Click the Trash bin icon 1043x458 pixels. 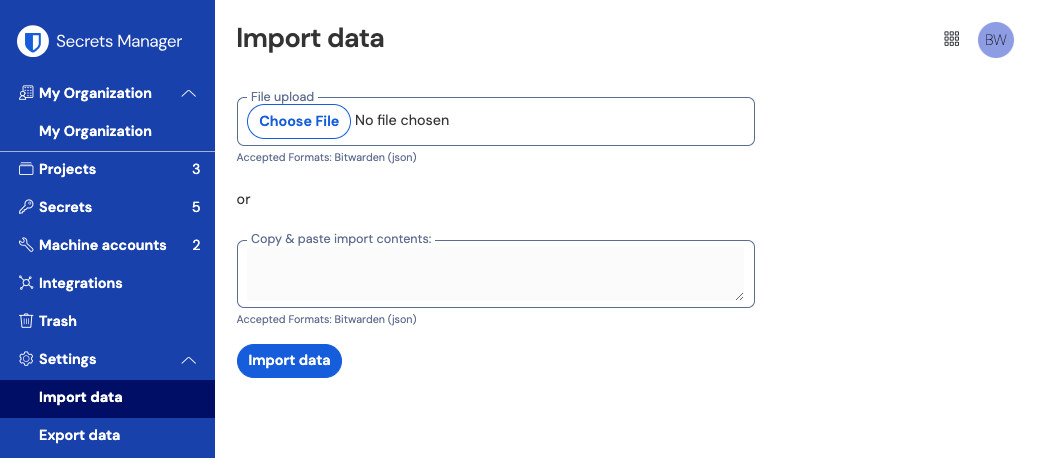pos(27,321)
